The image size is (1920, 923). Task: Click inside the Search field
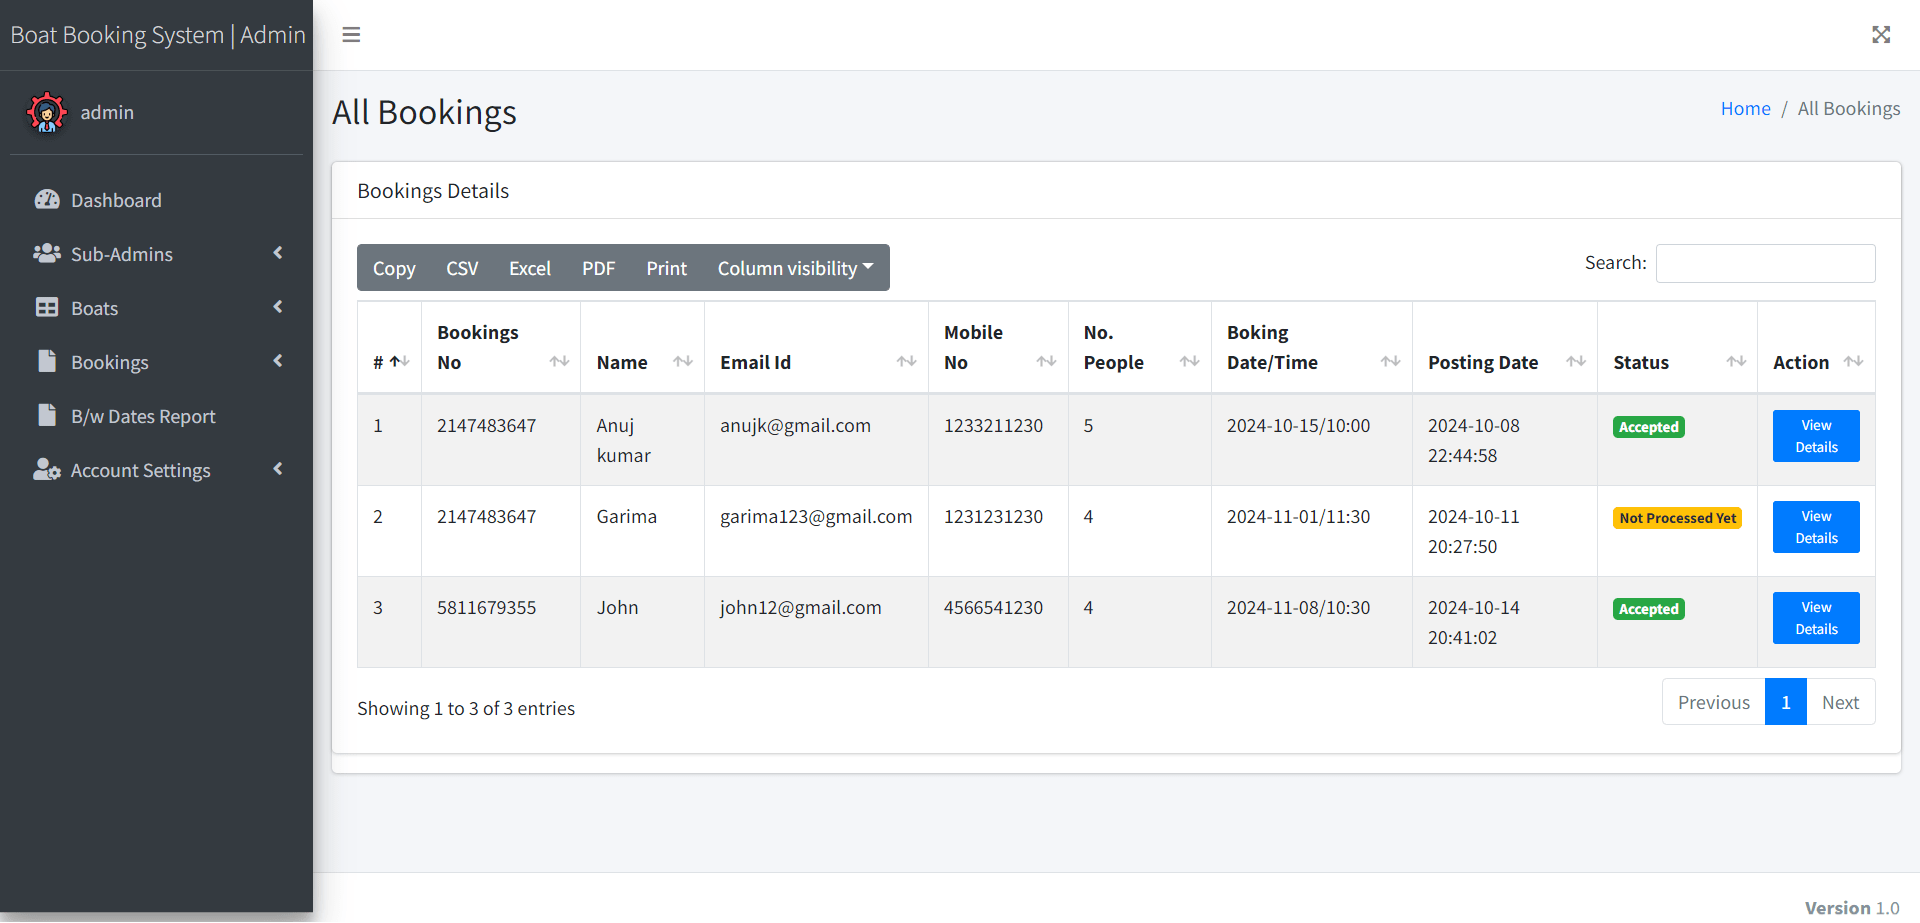[x=1764, y=263]
